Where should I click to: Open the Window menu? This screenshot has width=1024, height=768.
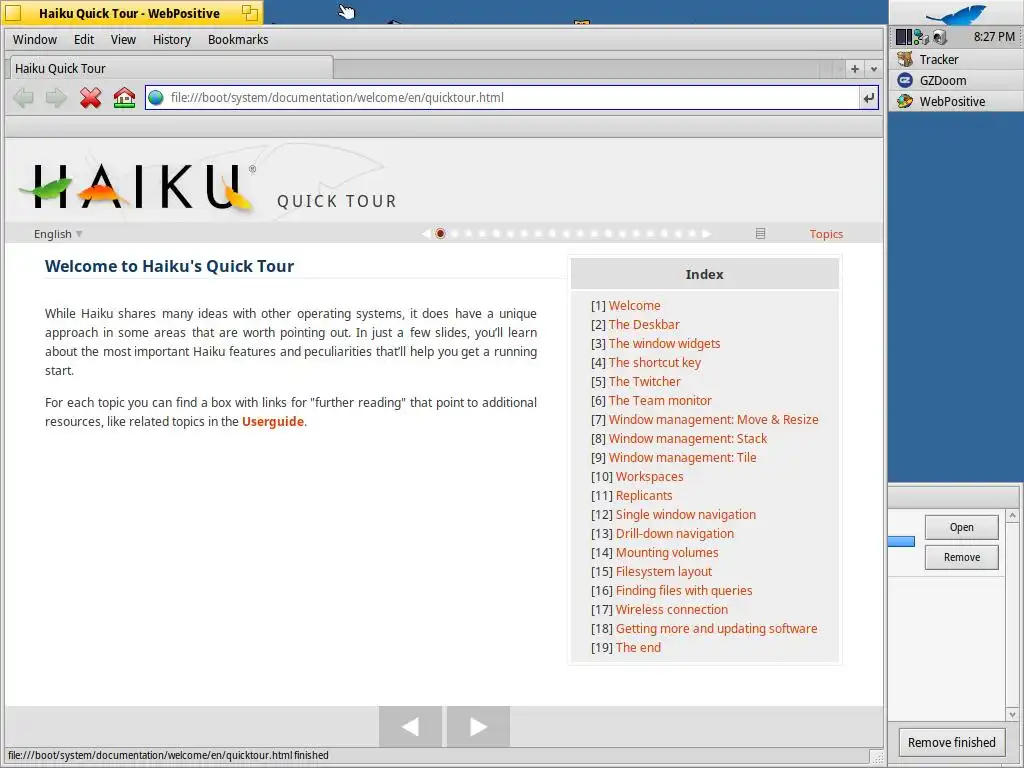coord(35,40)
